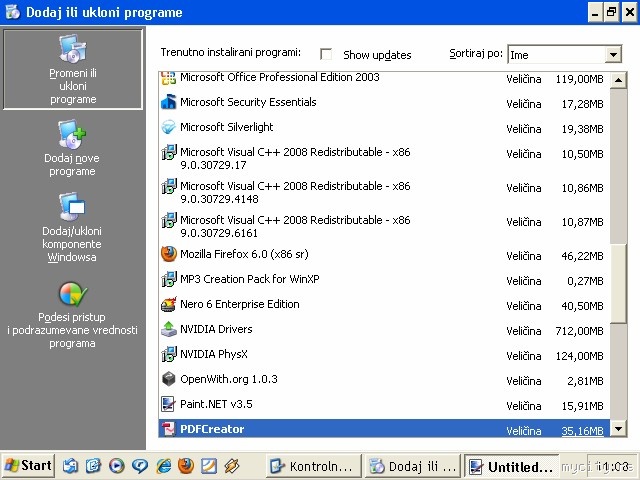Viewport: 640px width, 480px height.
Task: Select MP3 Creation Pack for WinXP entry
Action: click(x=249, y=279)
